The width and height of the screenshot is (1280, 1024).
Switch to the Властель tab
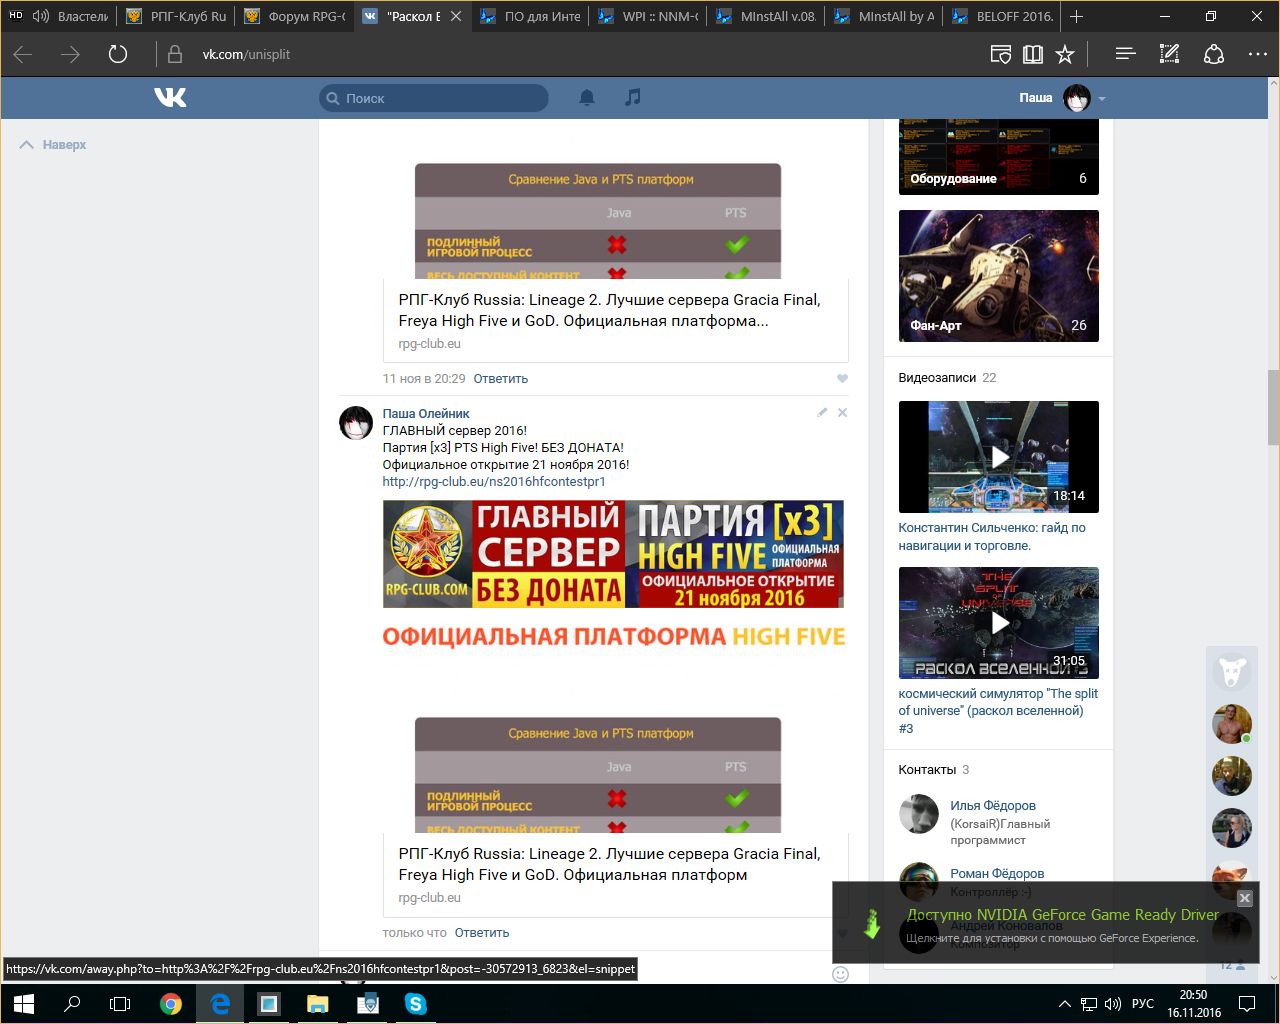tap(60, 16)
